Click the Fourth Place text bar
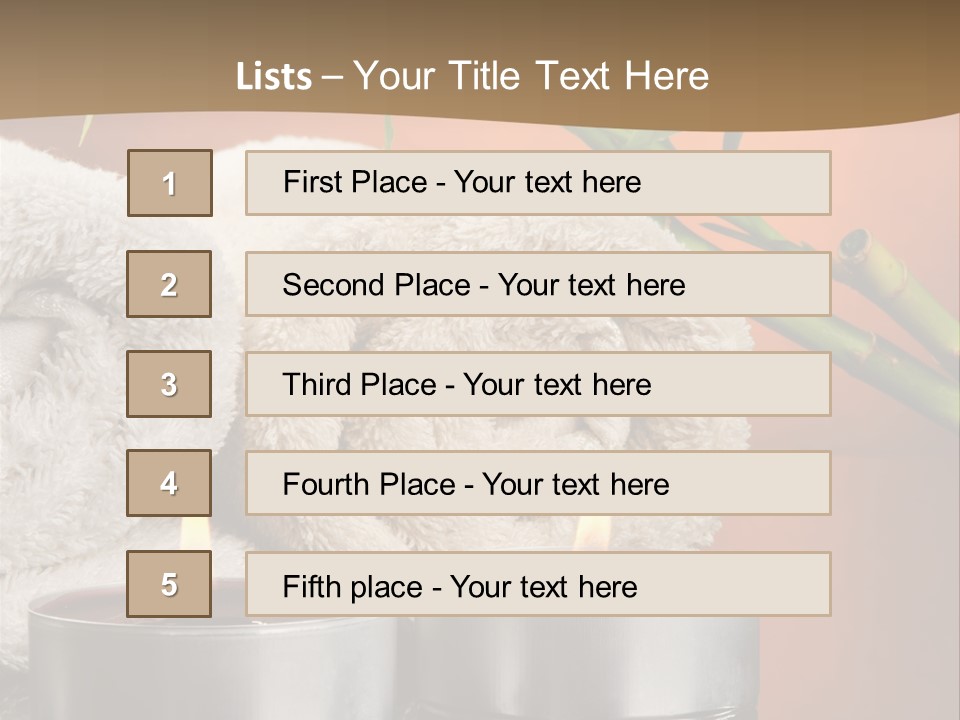This screenshot has width=960, height=720. click(538, 483)
